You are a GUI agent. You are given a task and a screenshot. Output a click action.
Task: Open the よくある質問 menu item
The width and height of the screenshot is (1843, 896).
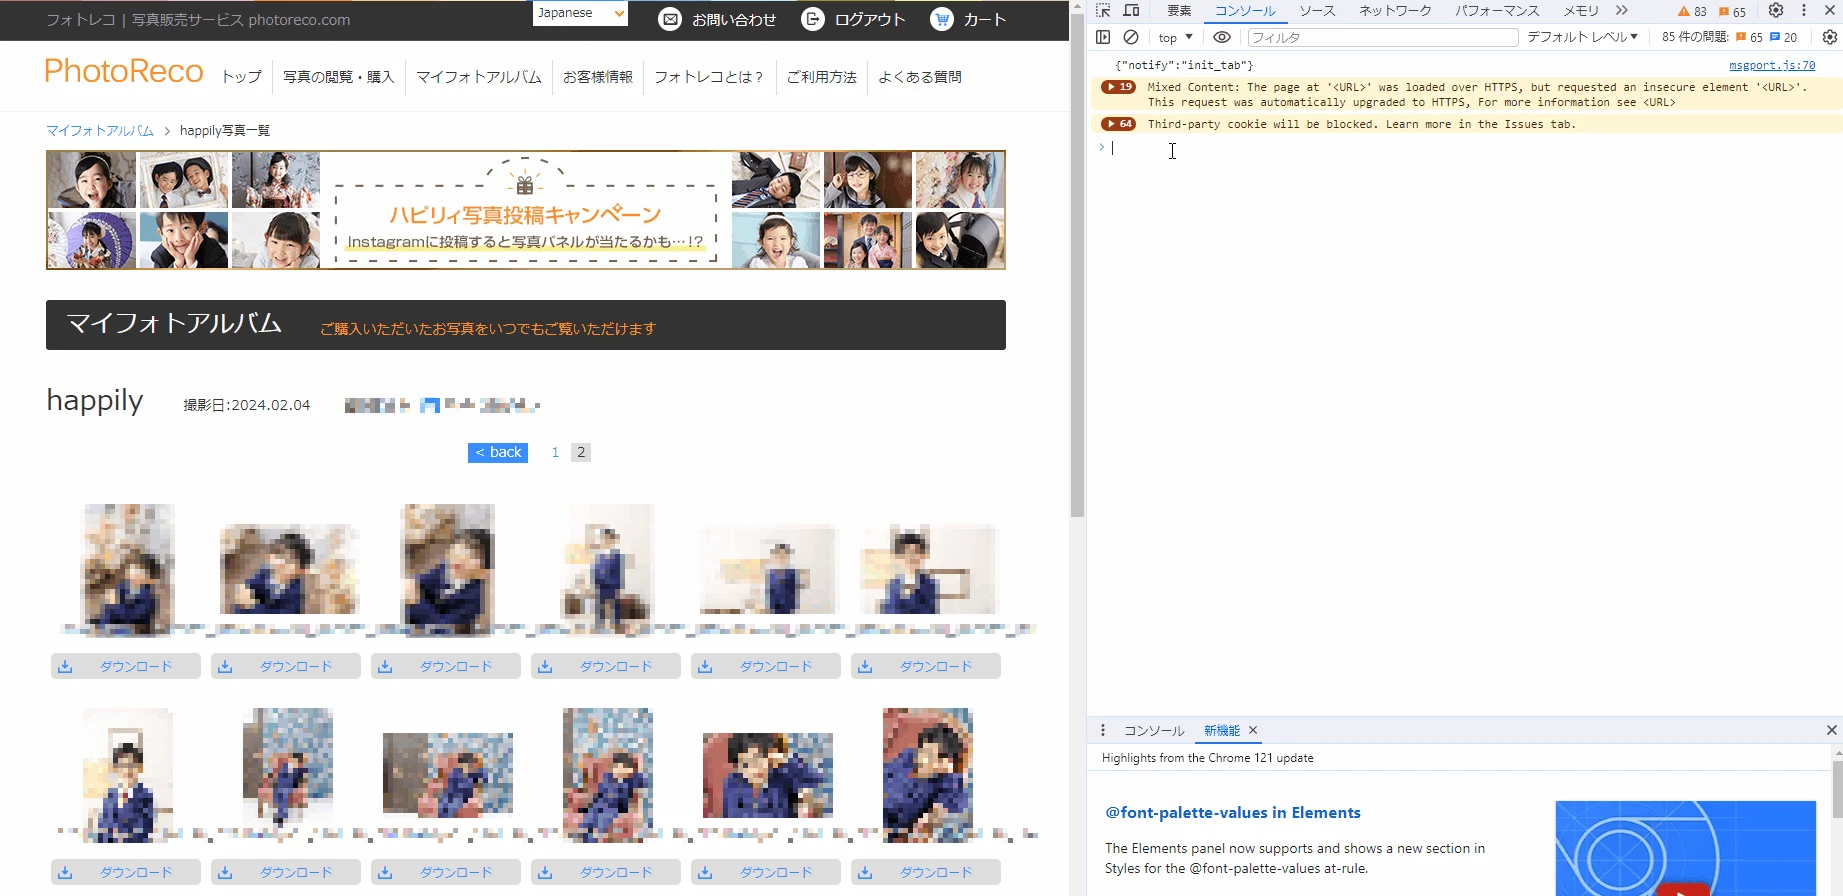[920, 77]
